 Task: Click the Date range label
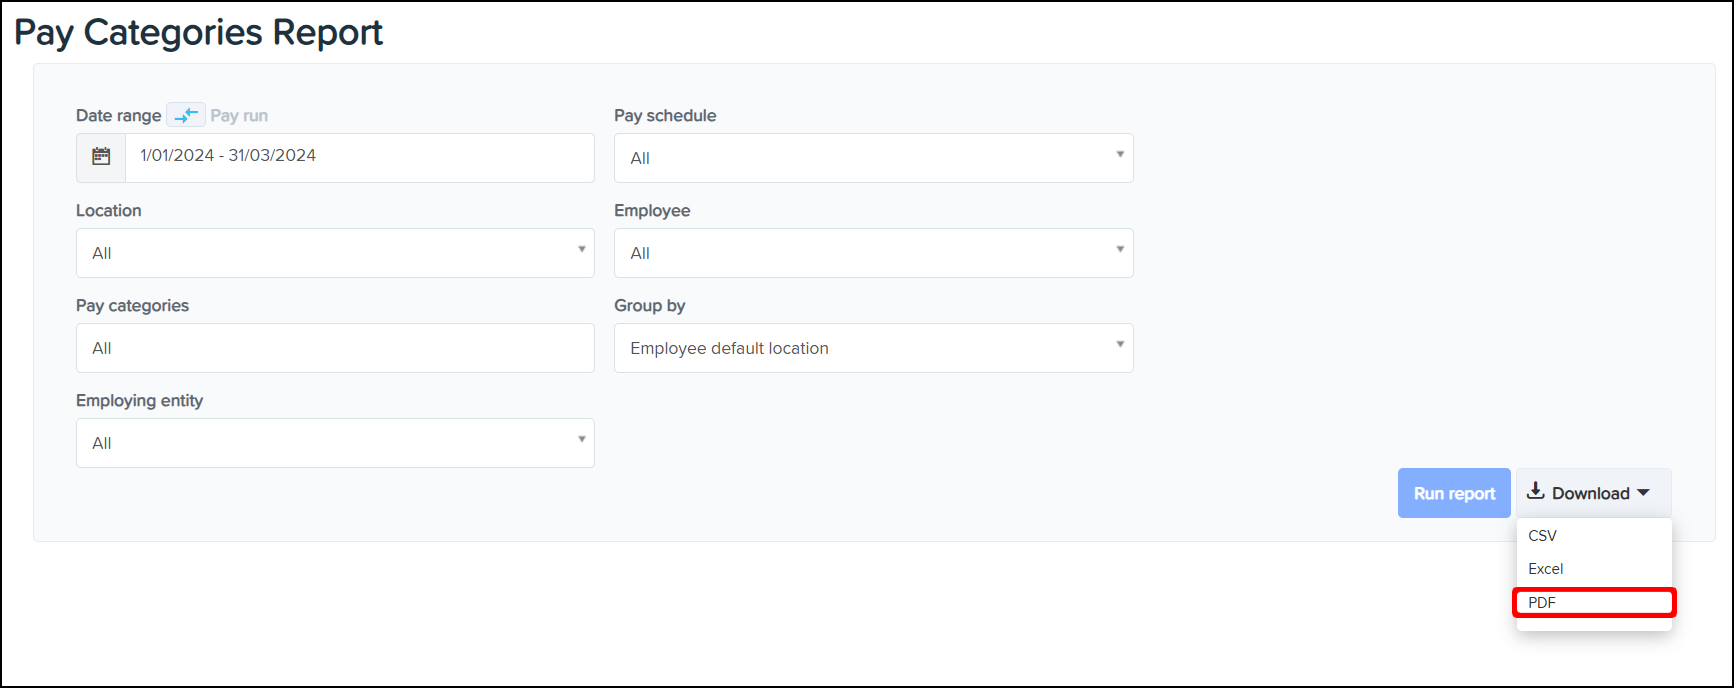pyautogui.click(x=118, y=116)
